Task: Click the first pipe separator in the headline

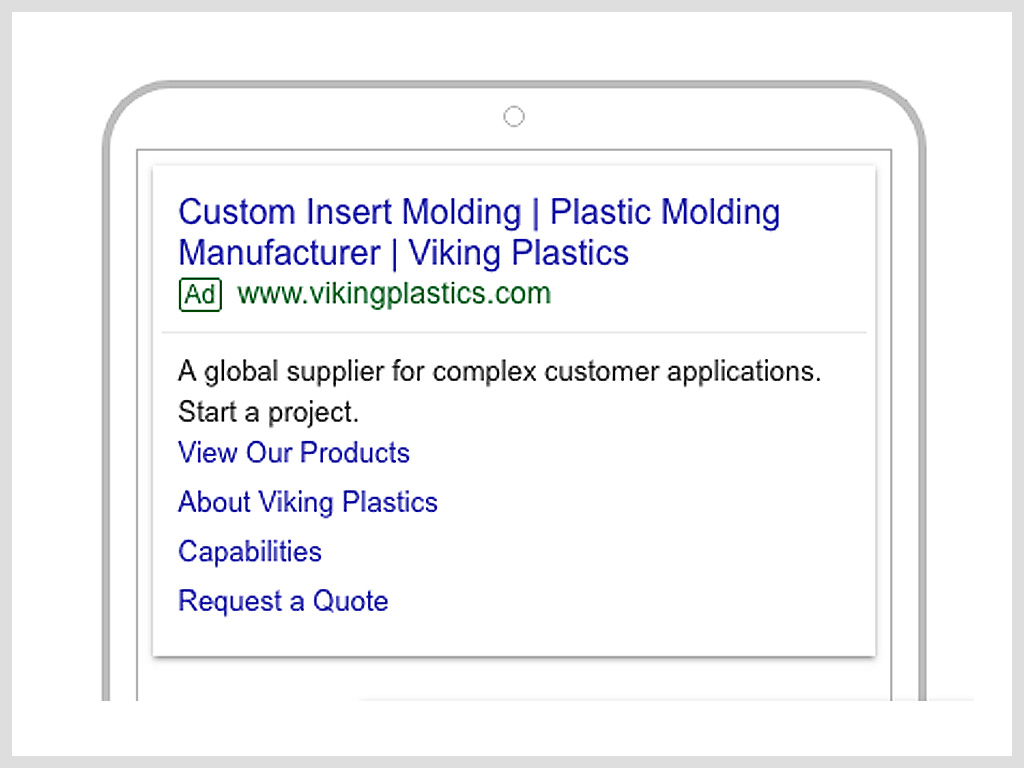Action: (x=536, y=214)
